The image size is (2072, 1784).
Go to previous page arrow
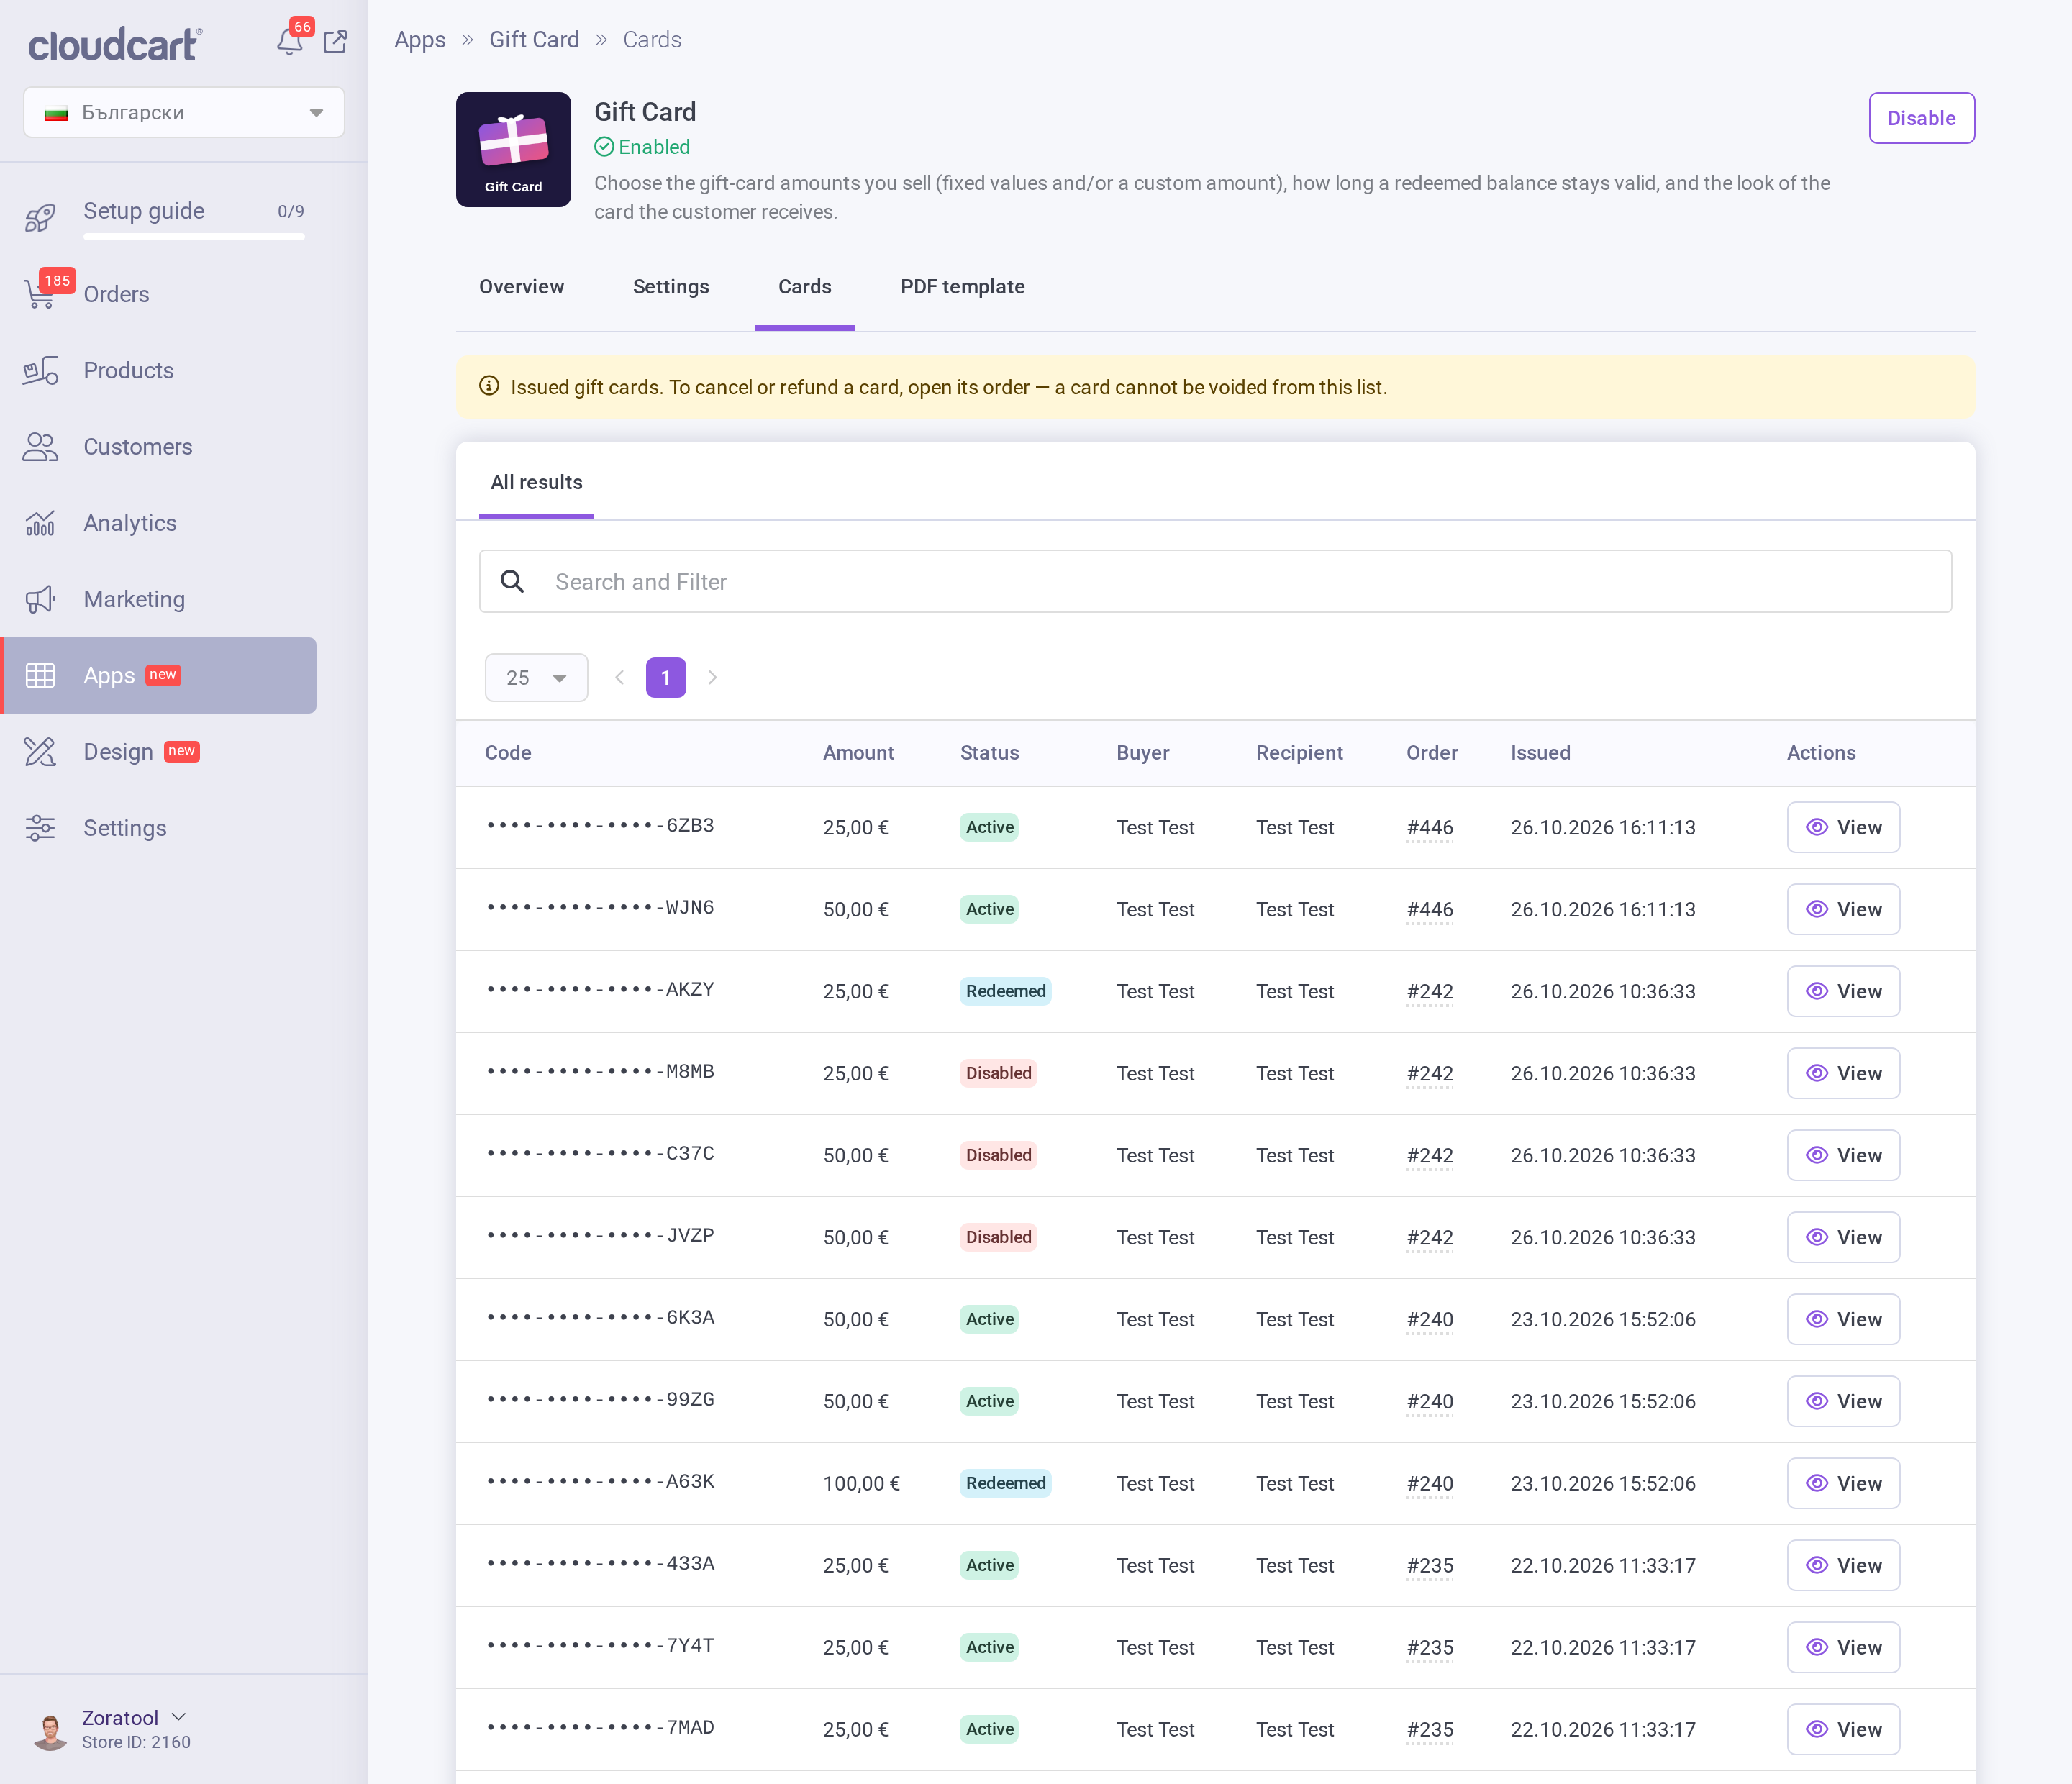(619, 678)
